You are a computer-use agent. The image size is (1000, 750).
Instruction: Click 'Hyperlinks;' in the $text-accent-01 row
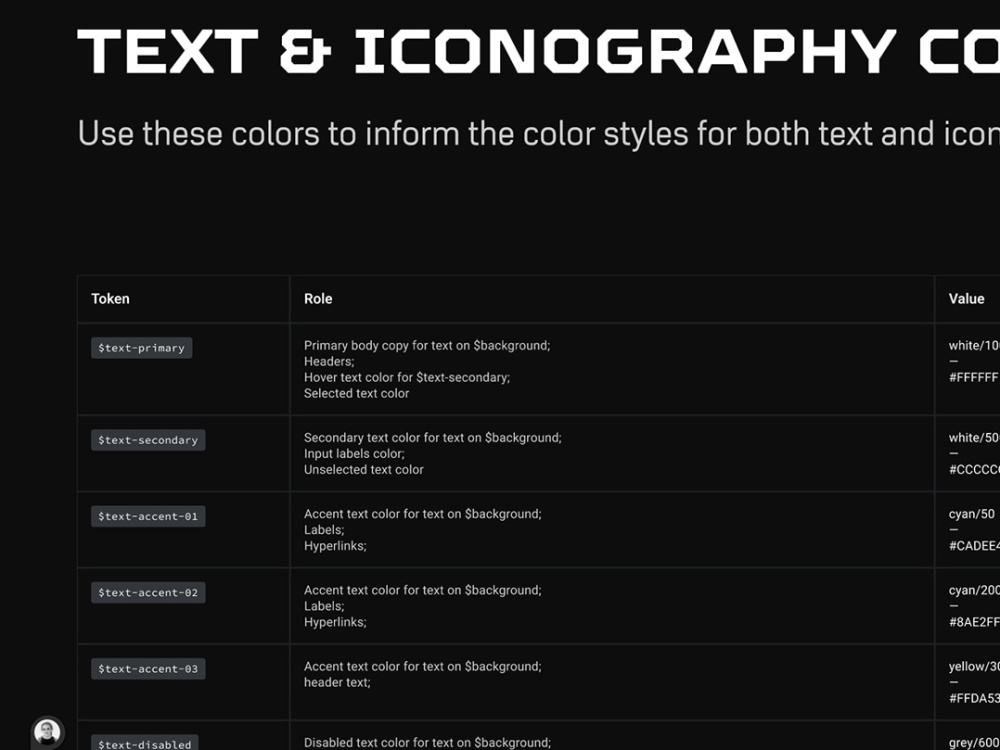(x=335, y=546)
